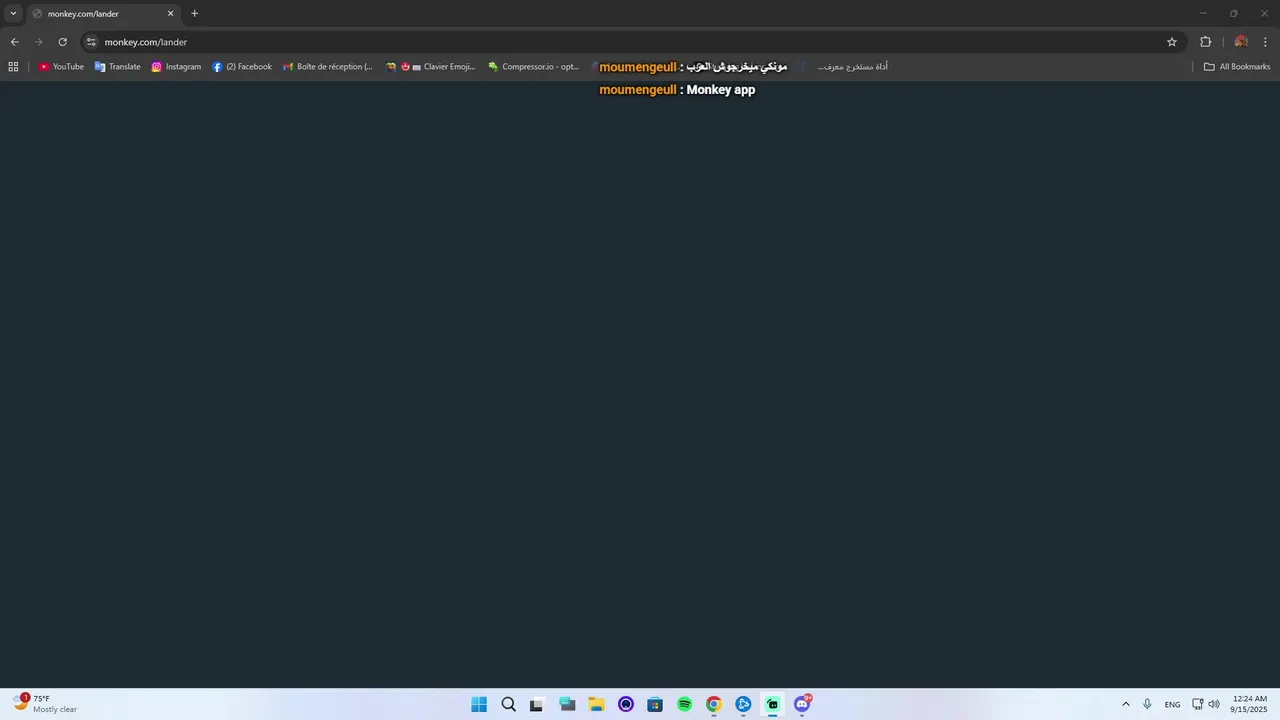Open the apps grid in bookmarks bar

pos(13,67)
